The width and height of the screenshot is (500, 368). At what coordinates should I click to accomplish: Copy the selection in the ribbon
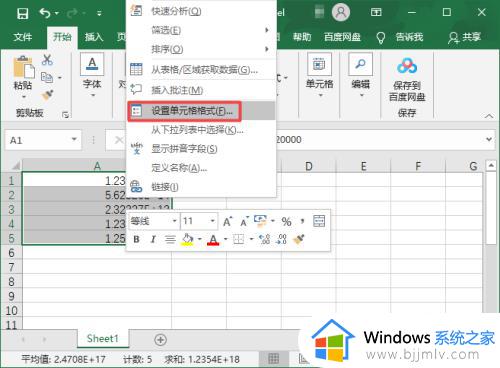tap(47, 78)
